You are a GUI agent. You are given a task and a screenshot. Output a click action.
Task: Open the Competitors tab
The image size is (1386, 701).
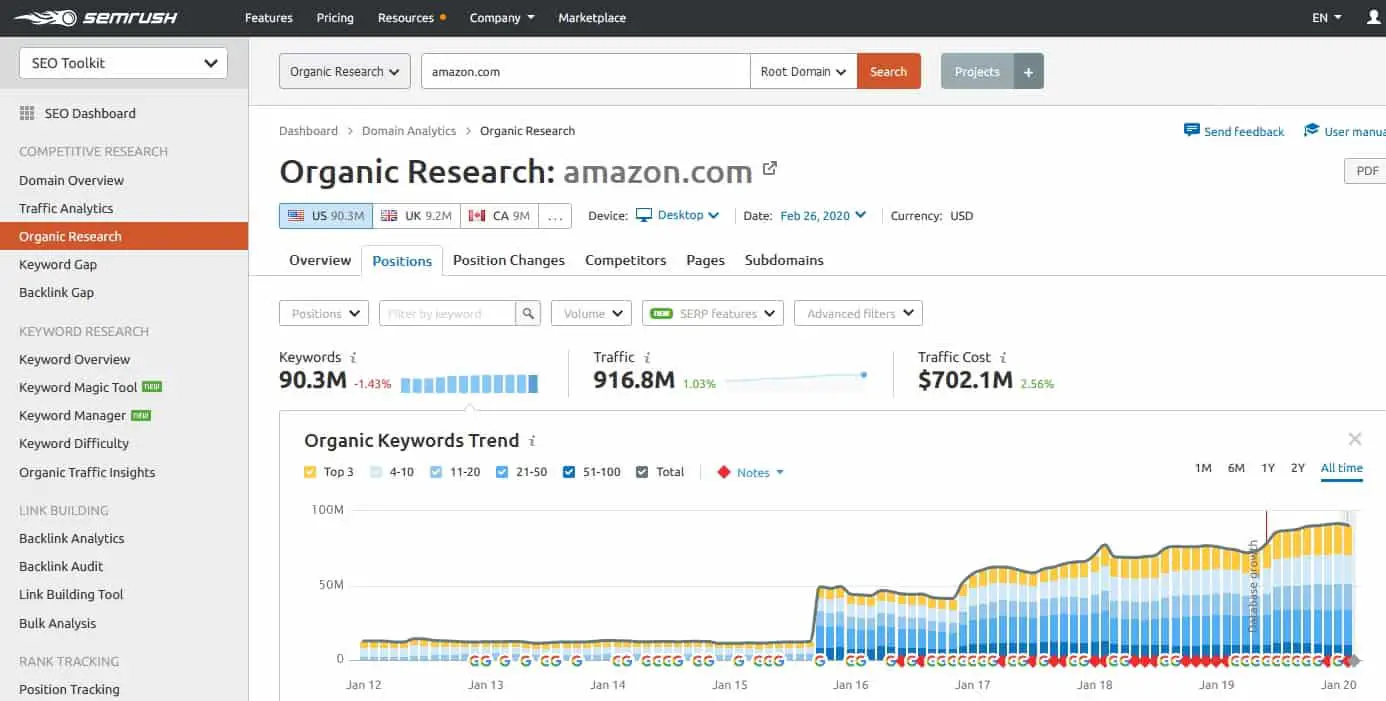tap(625, 260)
